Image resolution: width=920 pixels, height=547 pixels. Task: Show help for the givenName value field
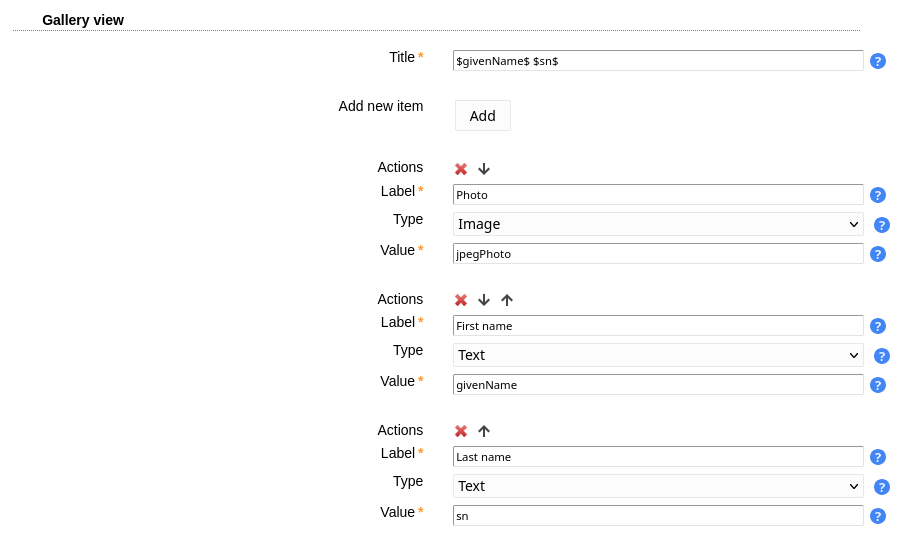(878, 385)
